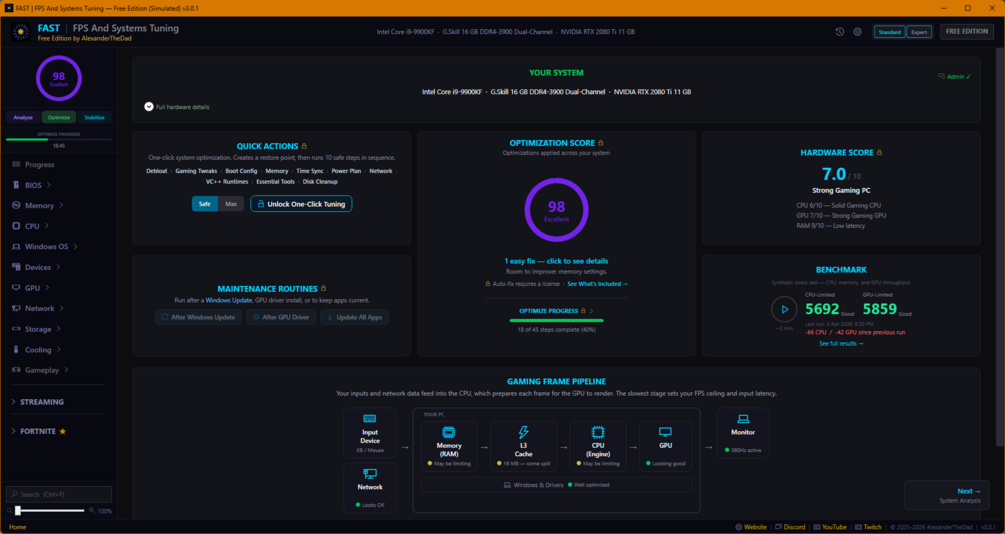
Task: Click After GPU Driver button
Action: click(281, 317)
